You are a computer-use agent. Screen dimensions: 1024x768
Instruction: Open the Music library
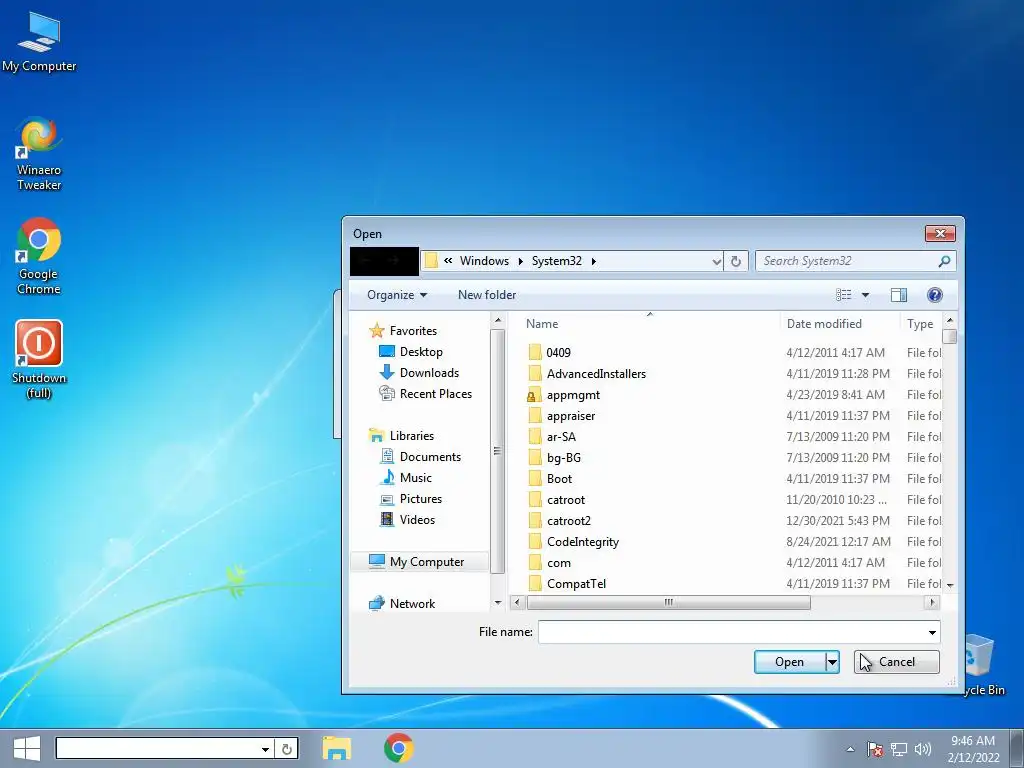[x=406, y=477]
